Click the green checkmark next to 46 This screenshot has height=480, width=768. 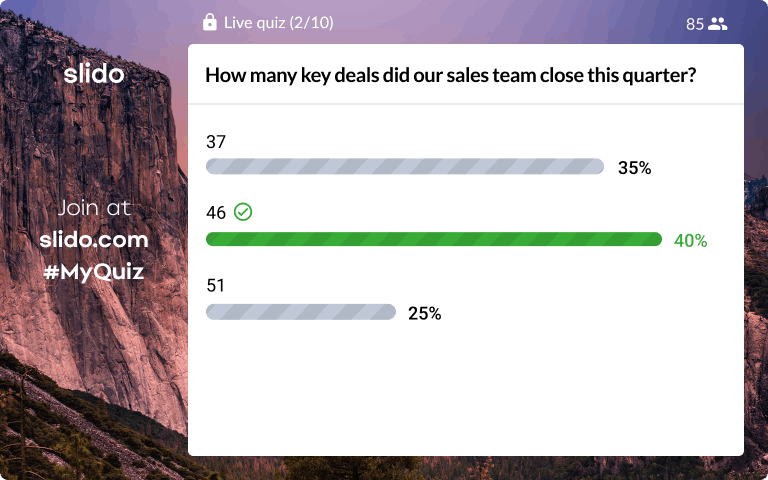coord(243,212)
